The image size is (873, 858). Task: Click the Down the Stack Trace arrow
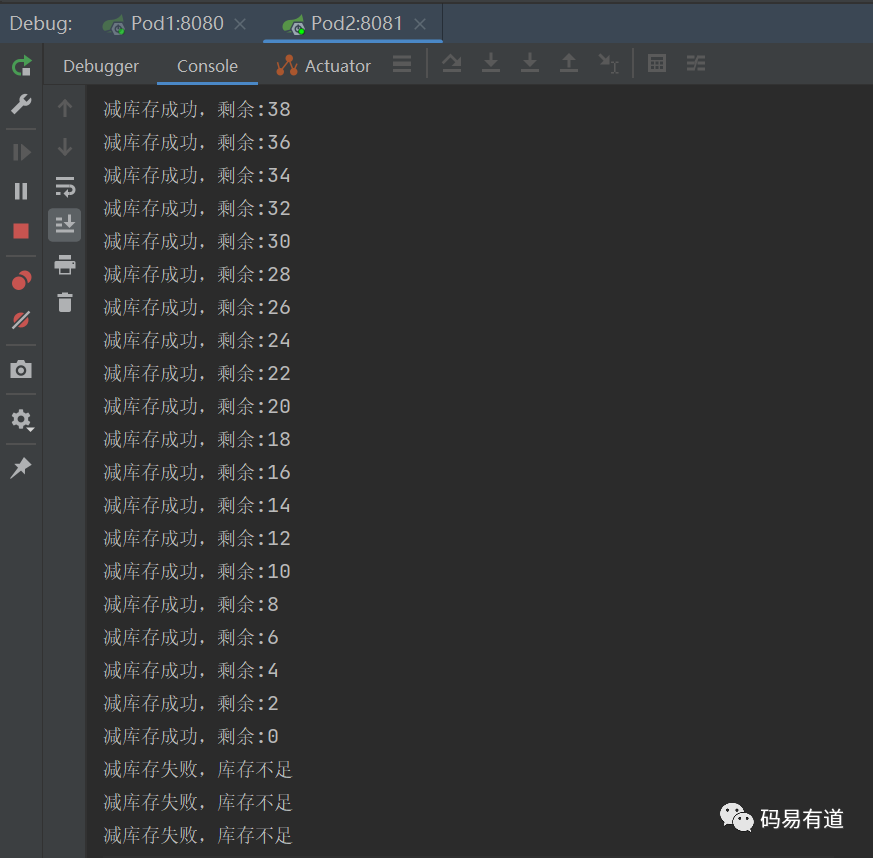pyautogui.click(x=65, y=147)
